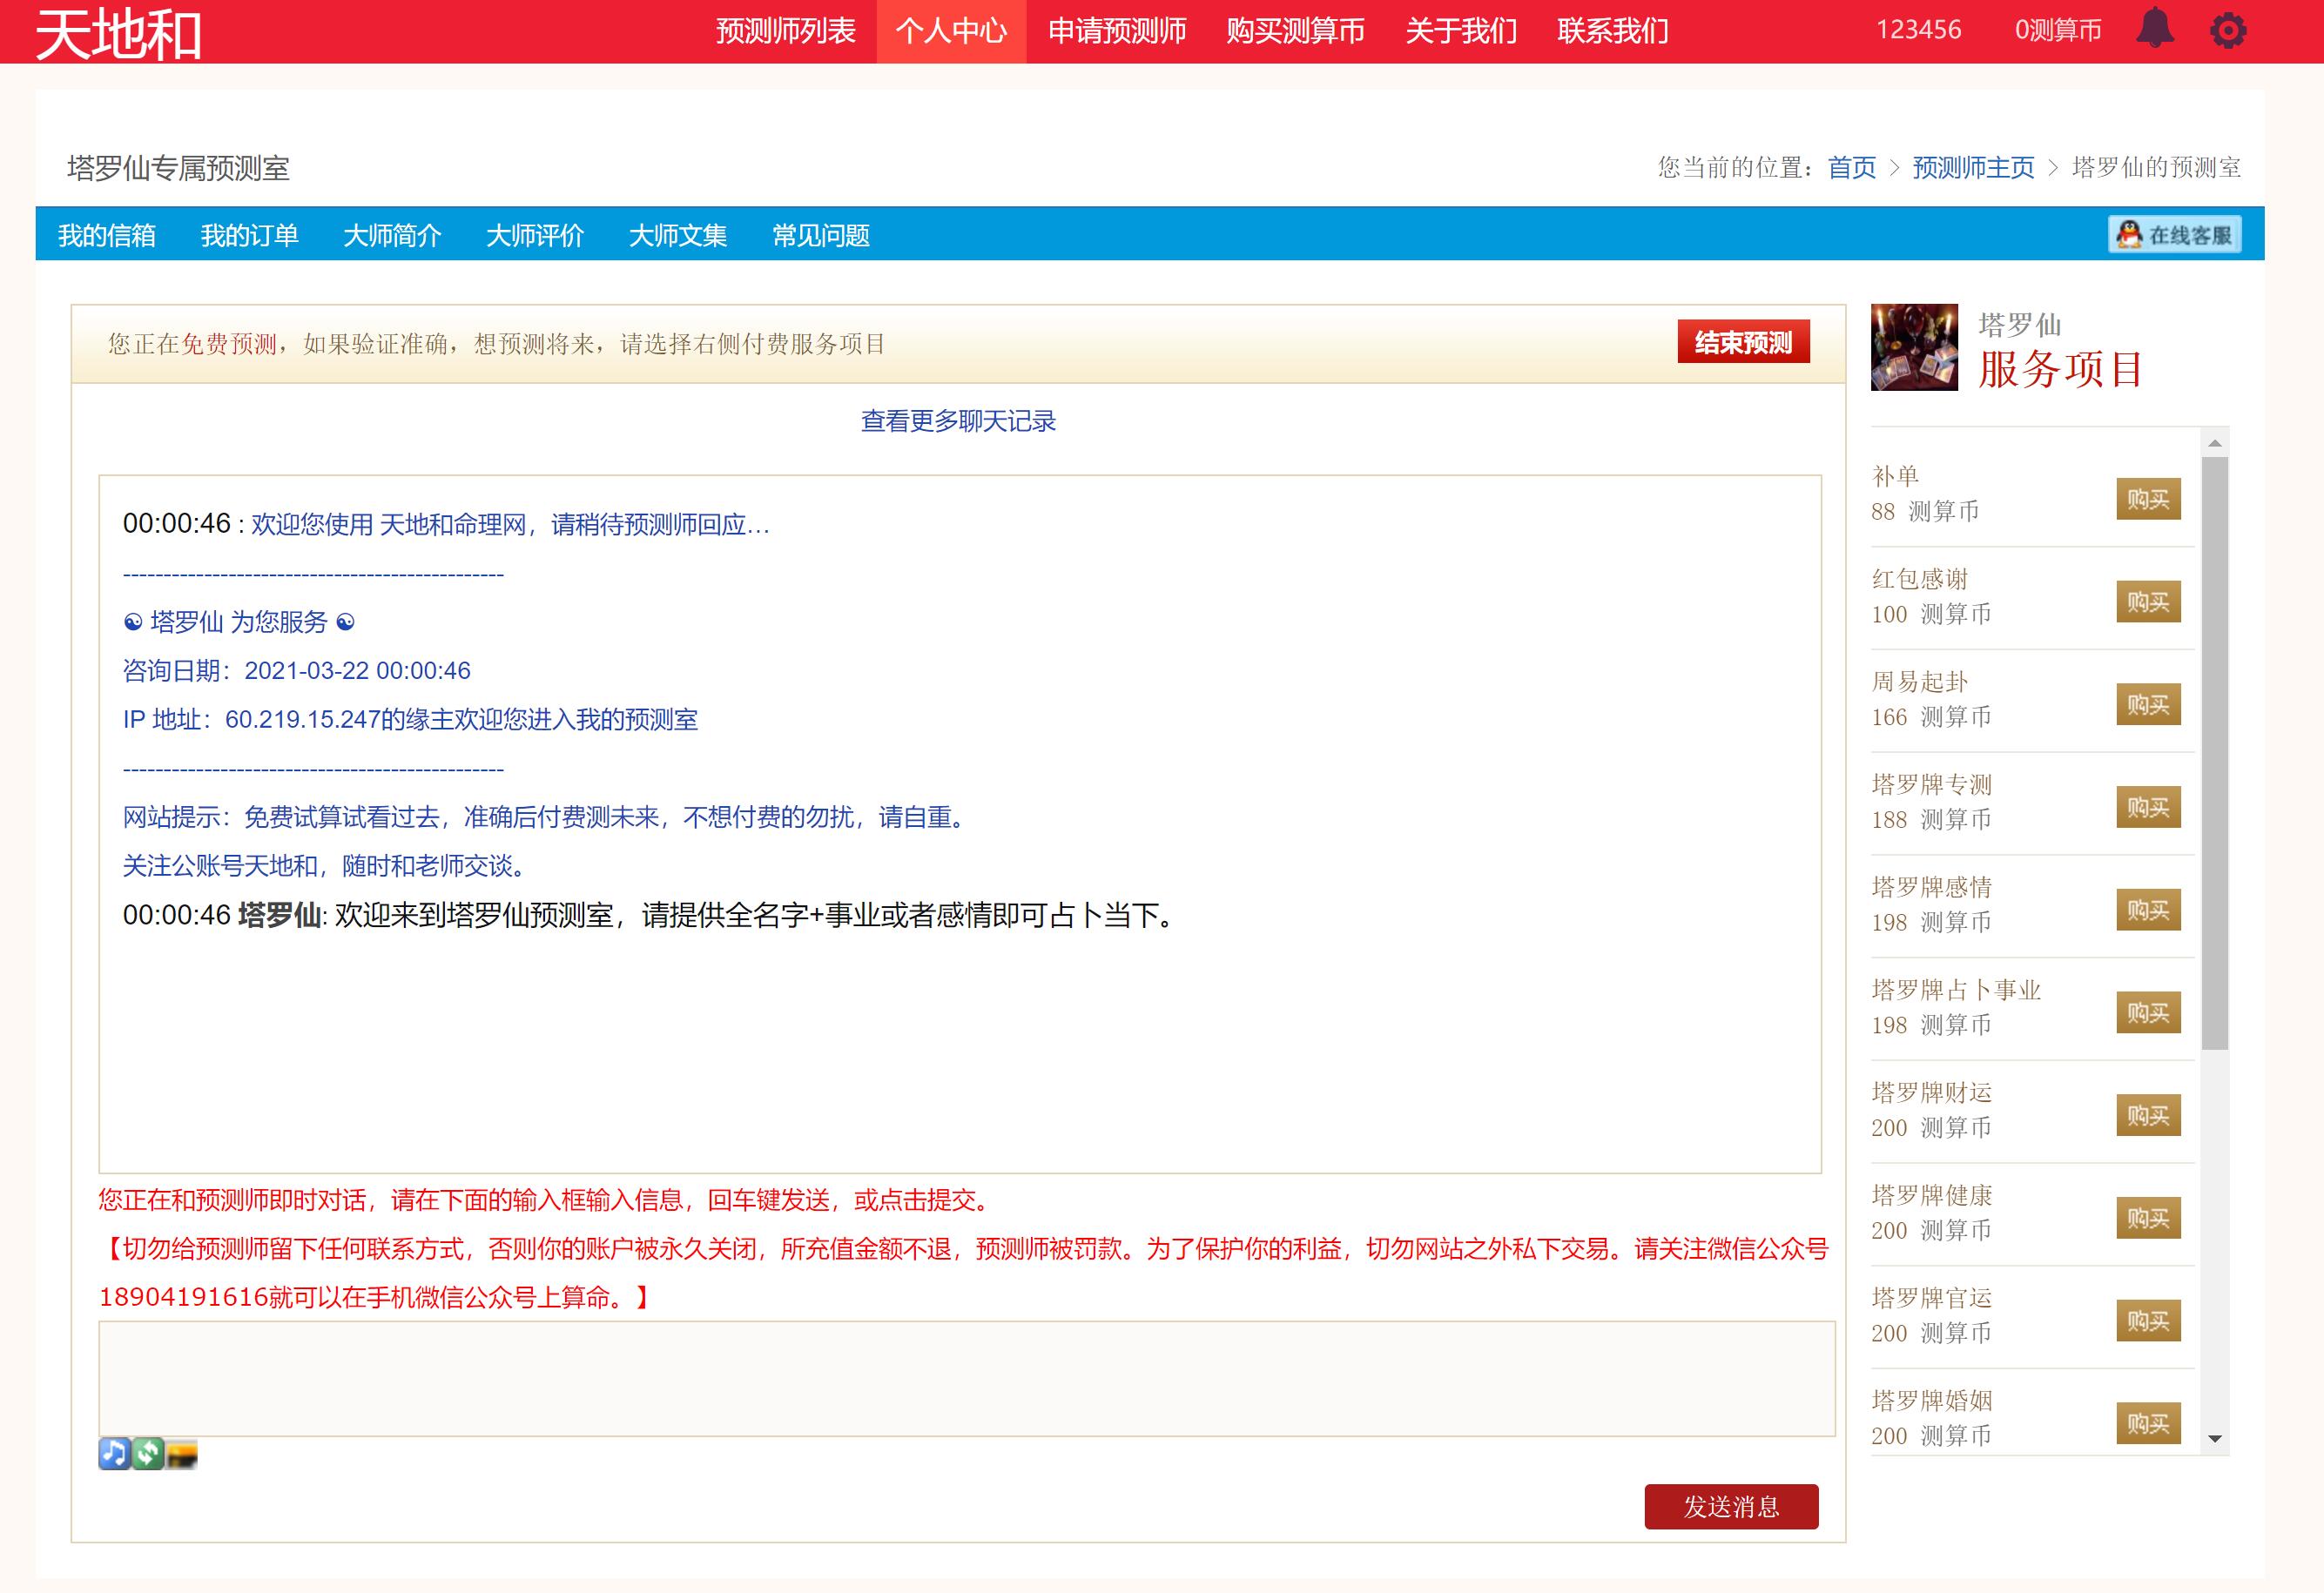The width and height of the screenshot is (2324, 1593).
Task: Buy the 塔罗牌财运 service
Action: (x=2148, y=1115)
